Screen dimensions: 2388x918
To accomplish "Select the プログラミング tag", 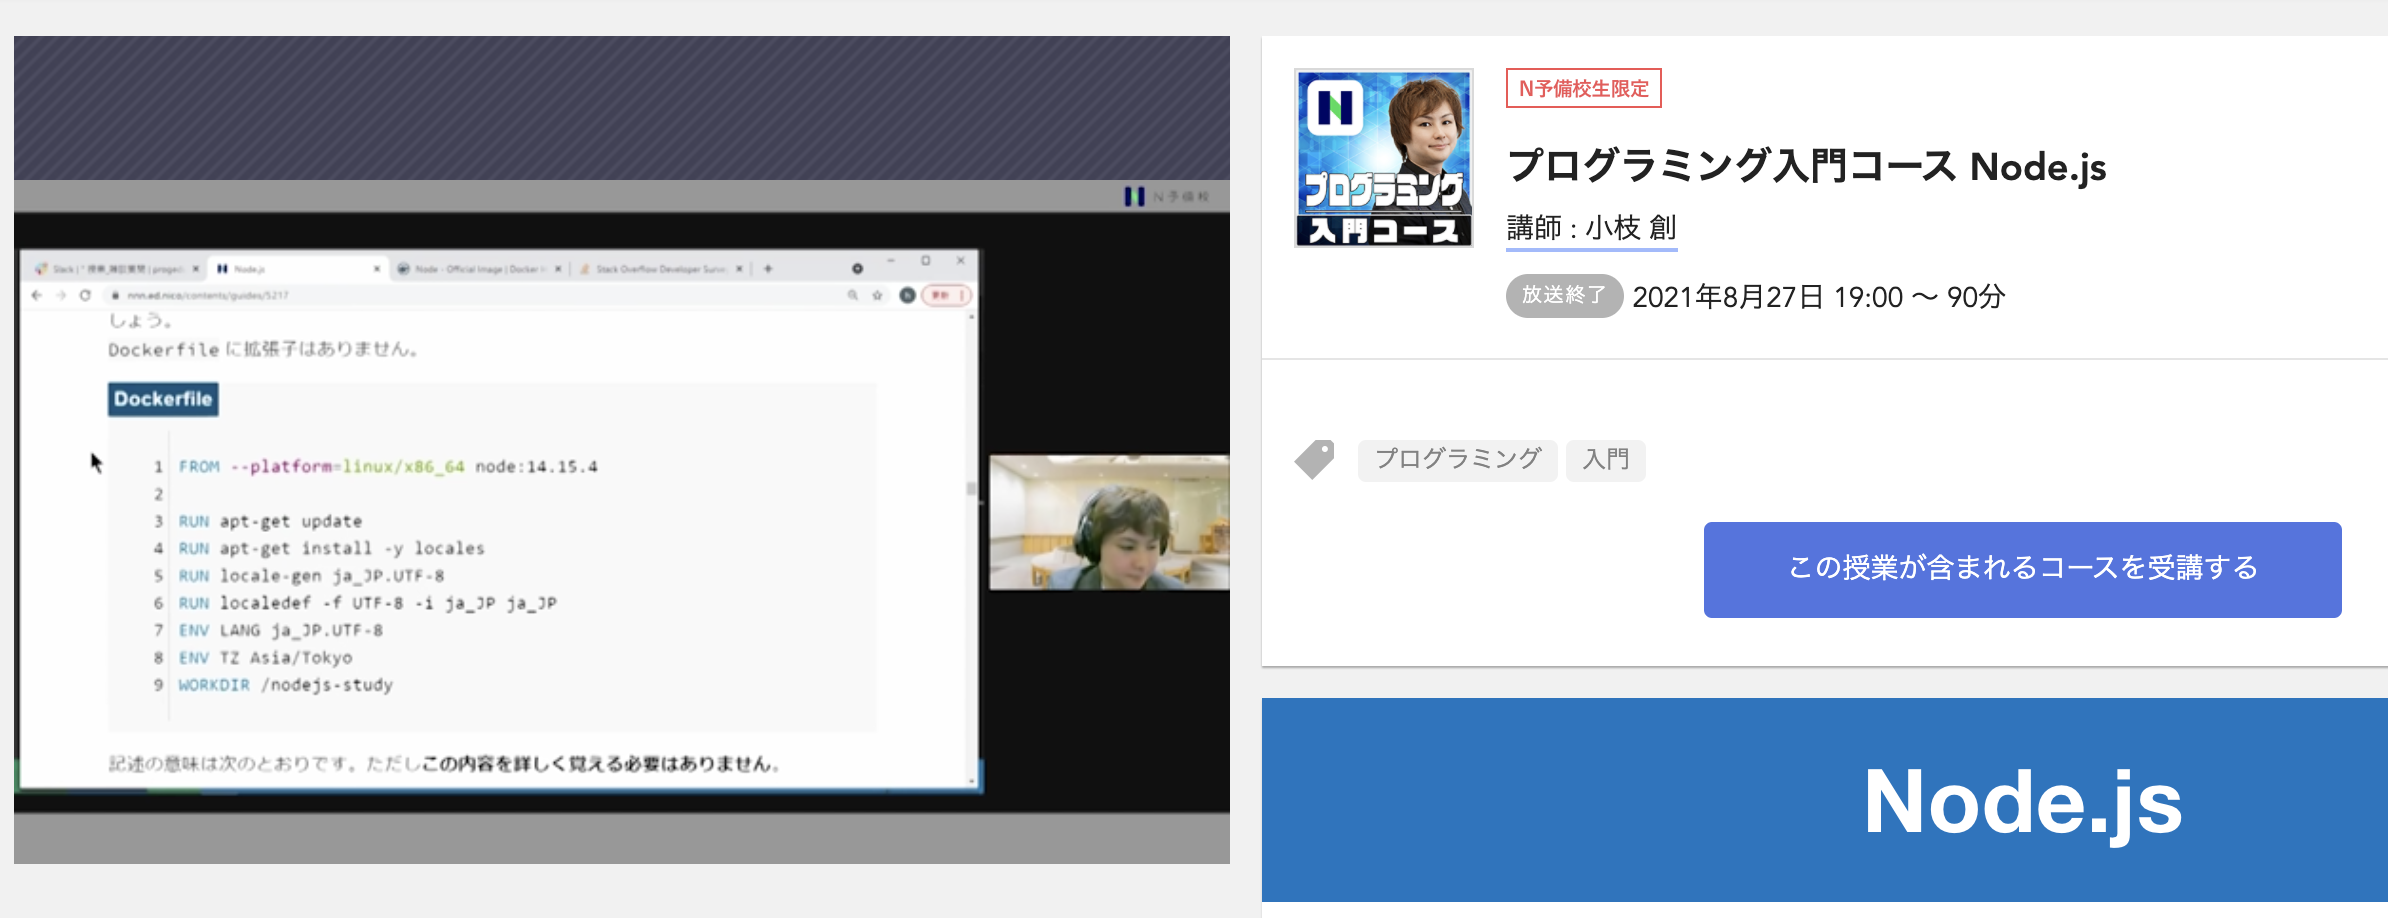I will (1457, 459).
